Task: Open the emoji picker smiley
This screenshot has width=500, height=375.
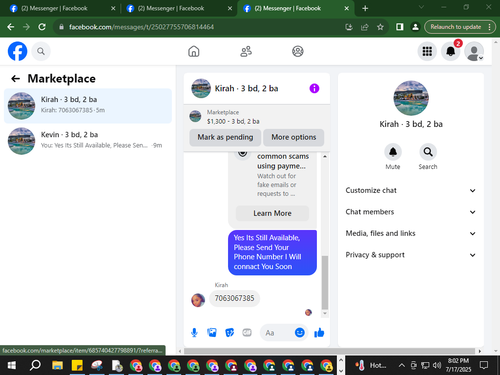Action: (x=300, y=332)
